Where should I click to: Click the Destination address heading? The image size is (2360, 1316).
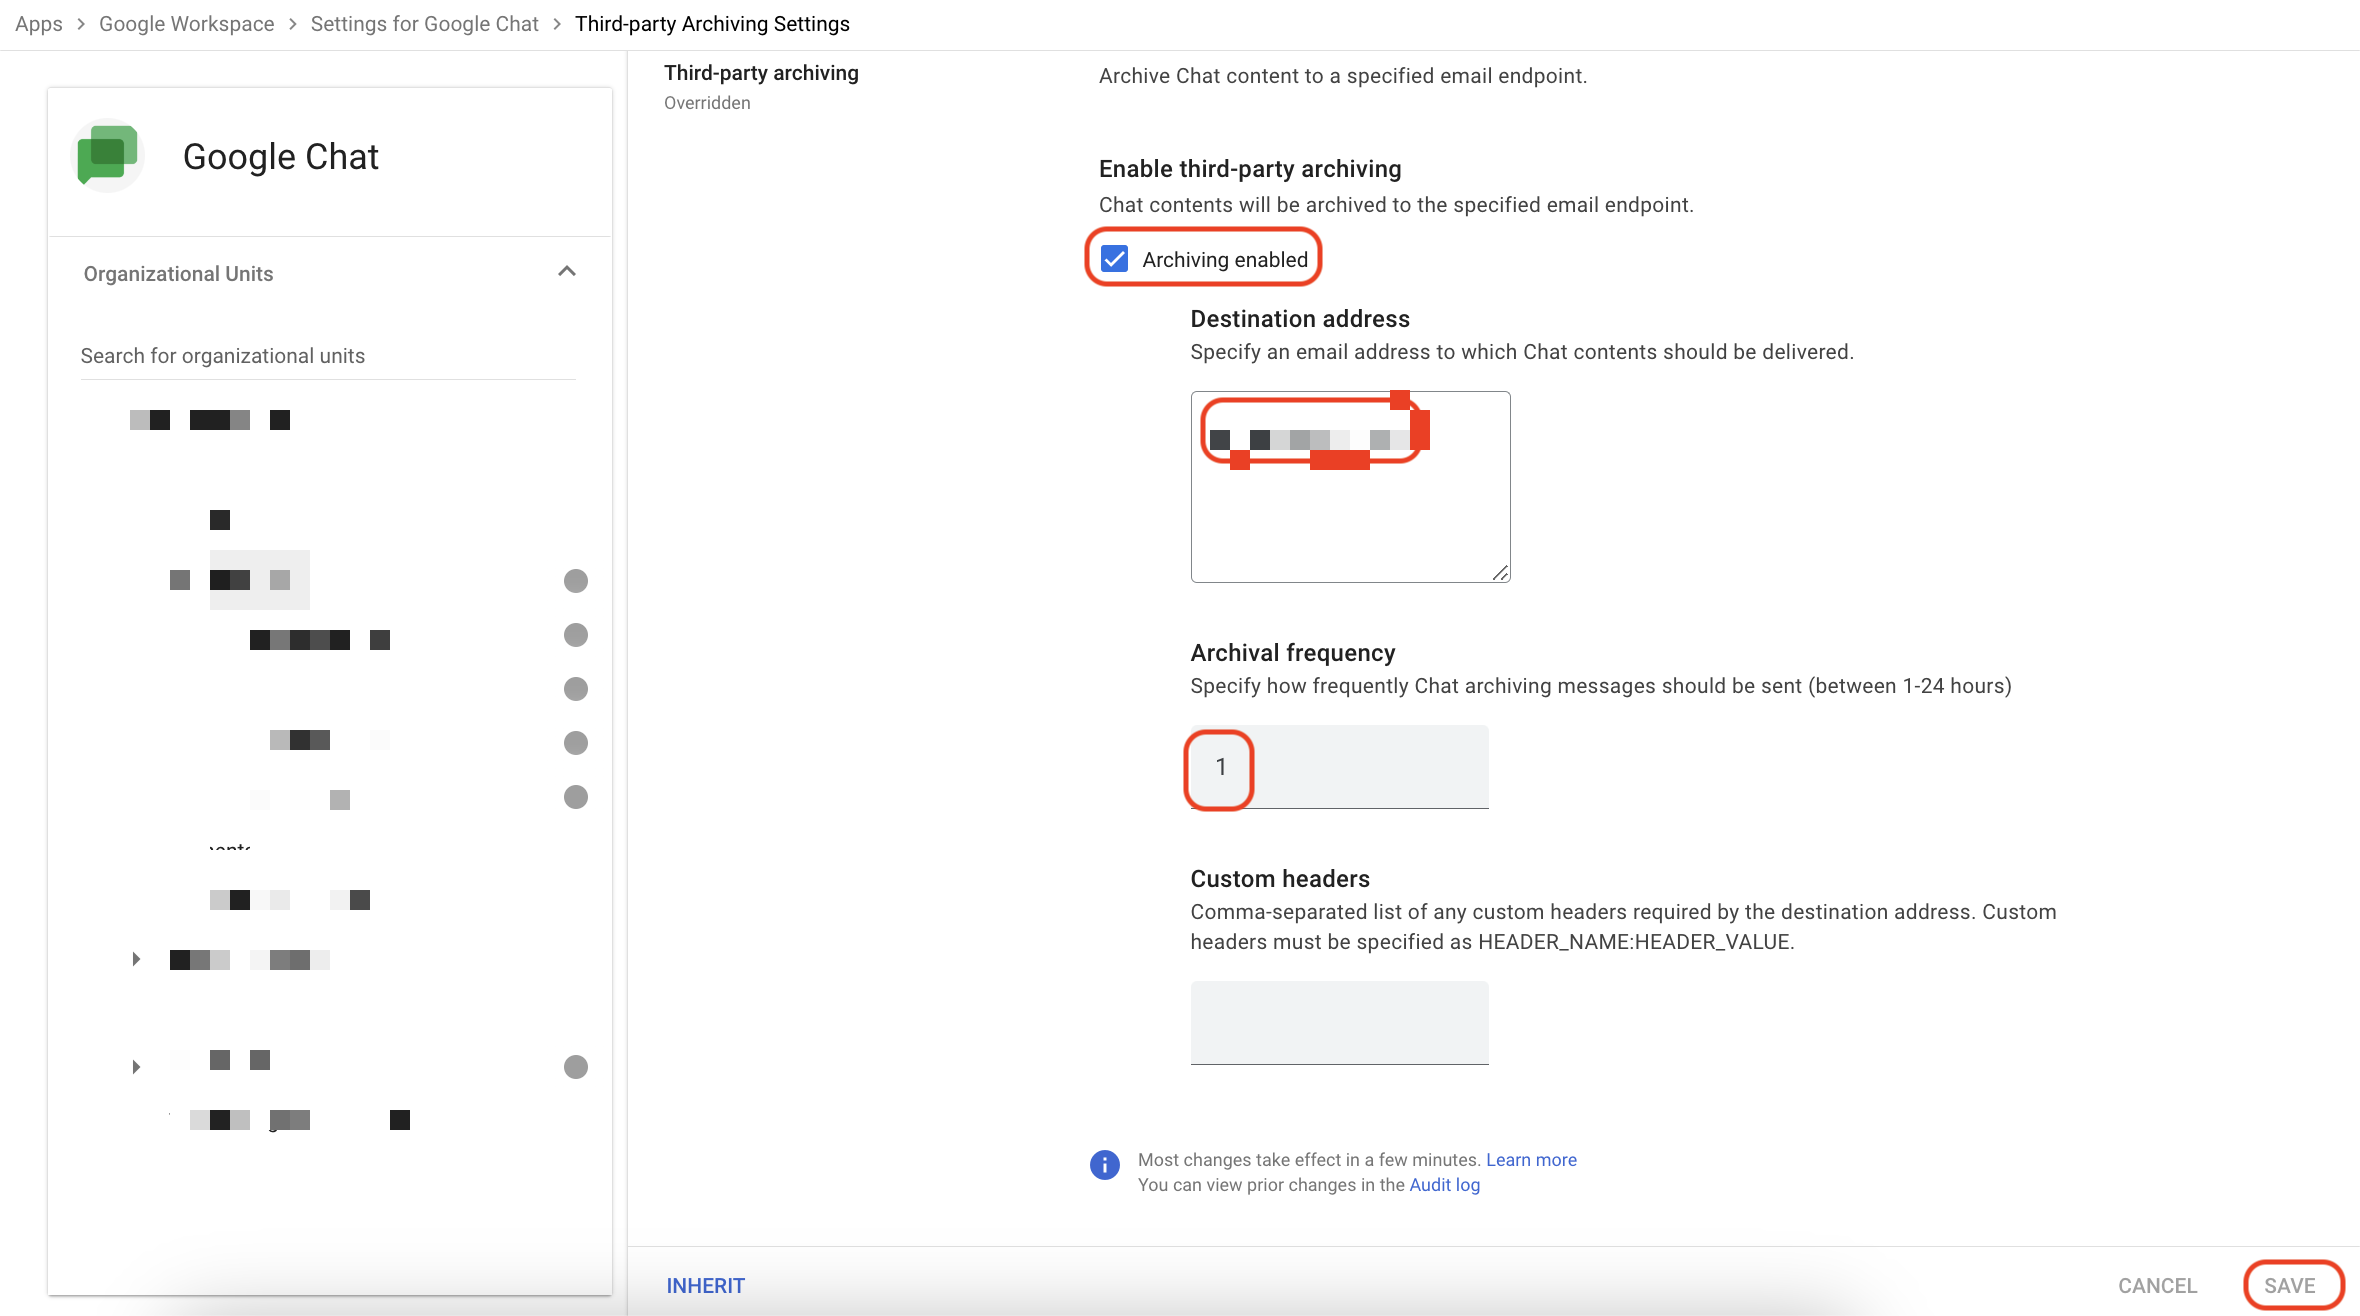pyautogui.click(x=1300, y=319)
